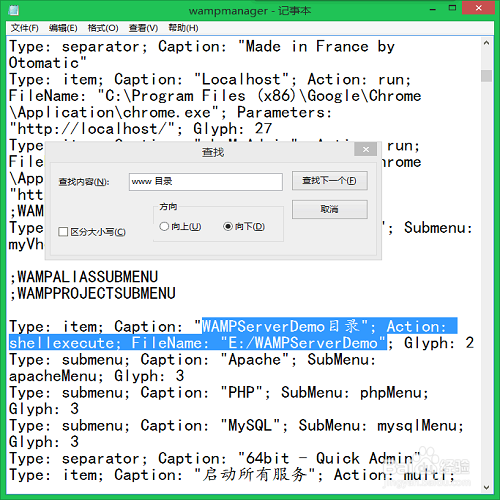
Task: Click the phpMenu; text
Action: (394, 392)
